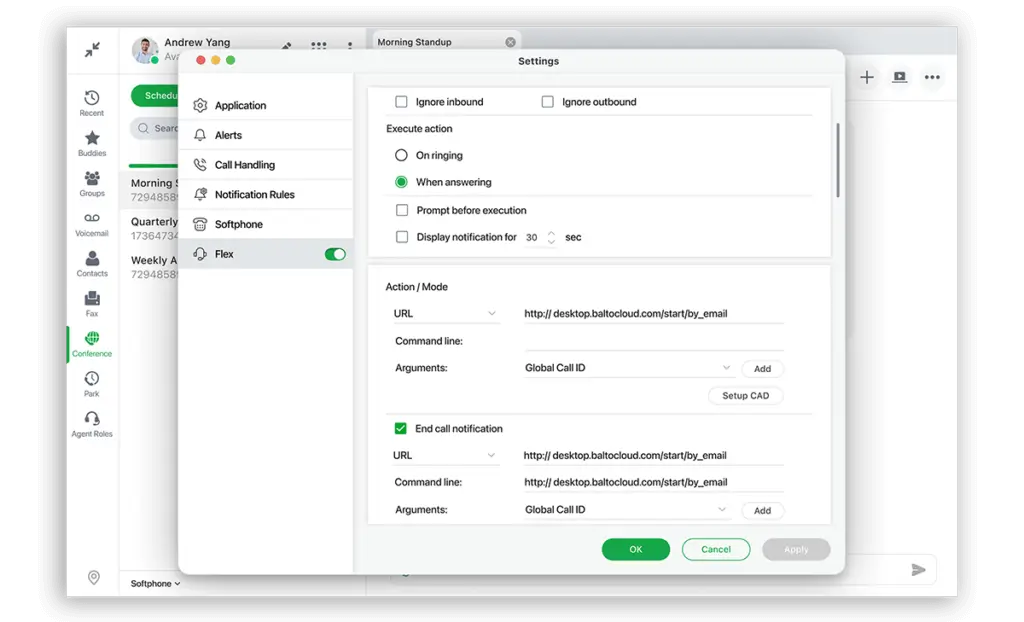Turn off the Flex toggle switch
This screenshot has height=622, width=1024.
335,254
